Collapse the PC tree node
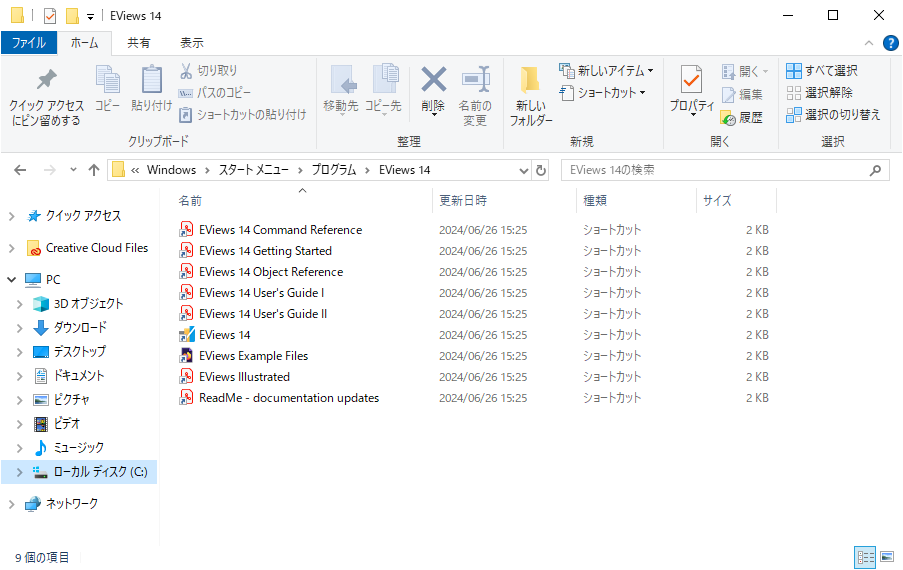This screenshot has width=903, height=570. 12,280
